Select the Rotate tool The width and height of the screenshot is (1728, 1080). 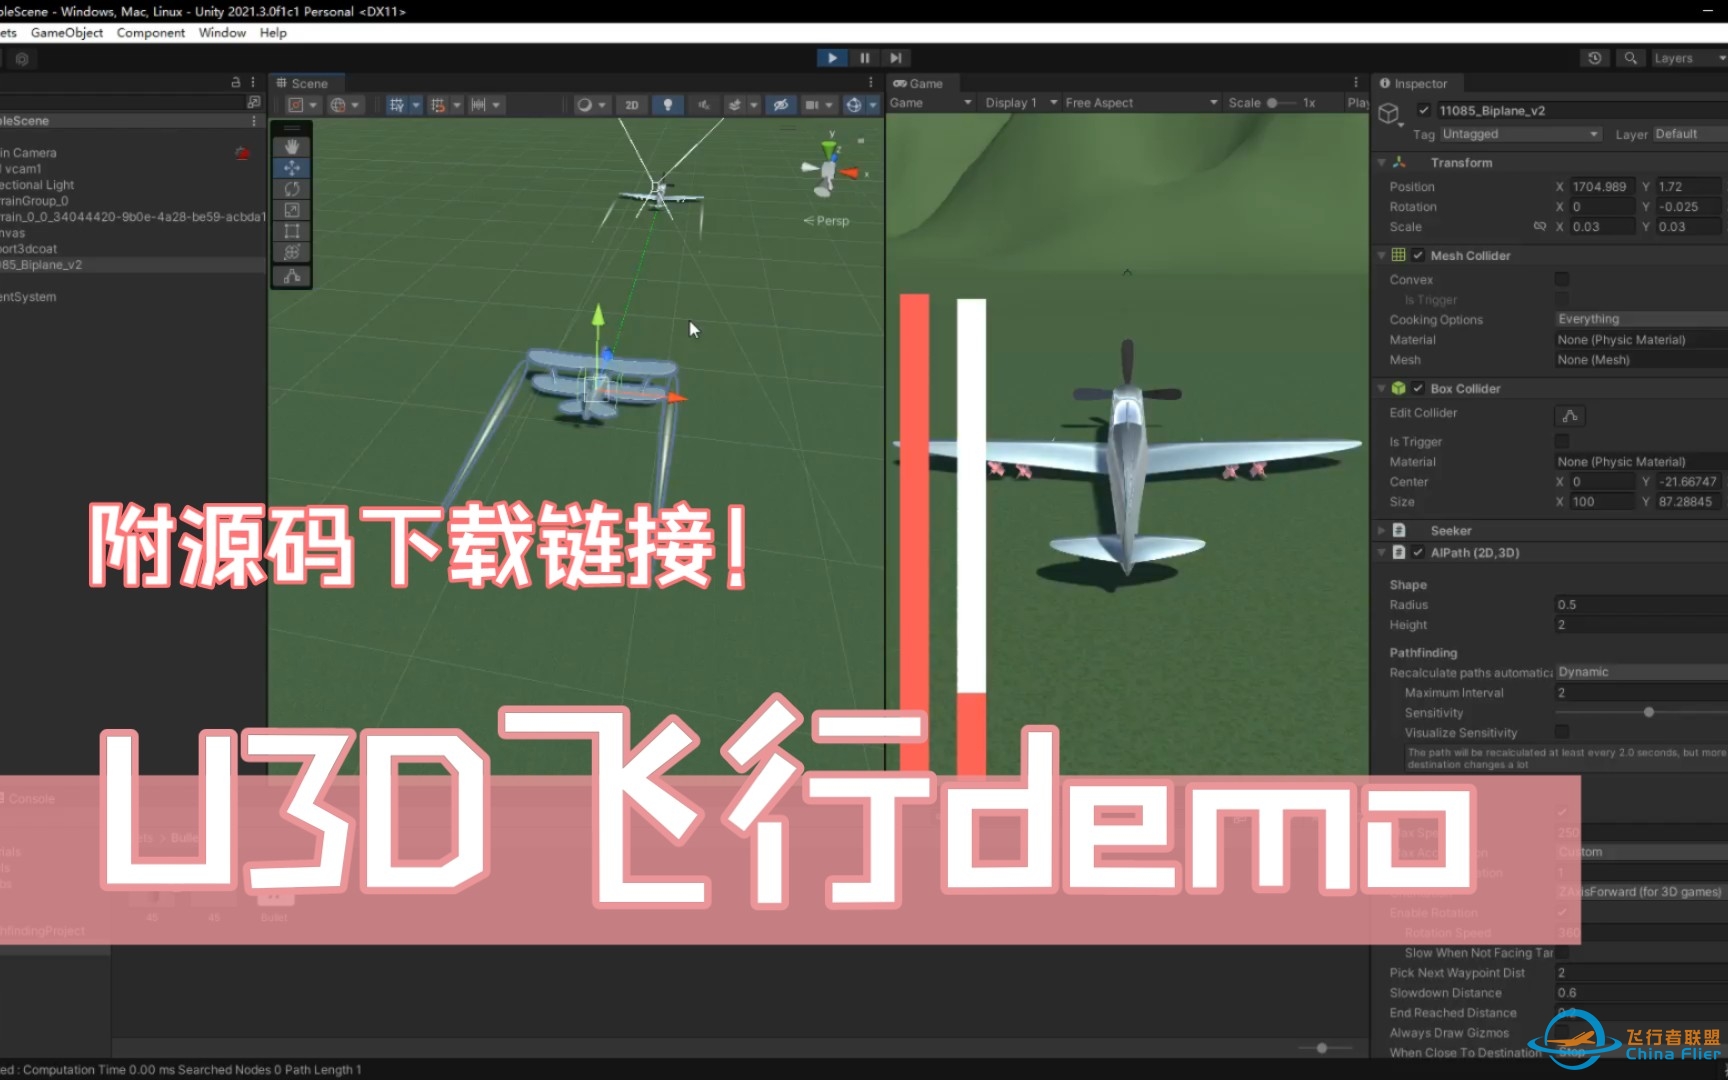click(292, 189)
